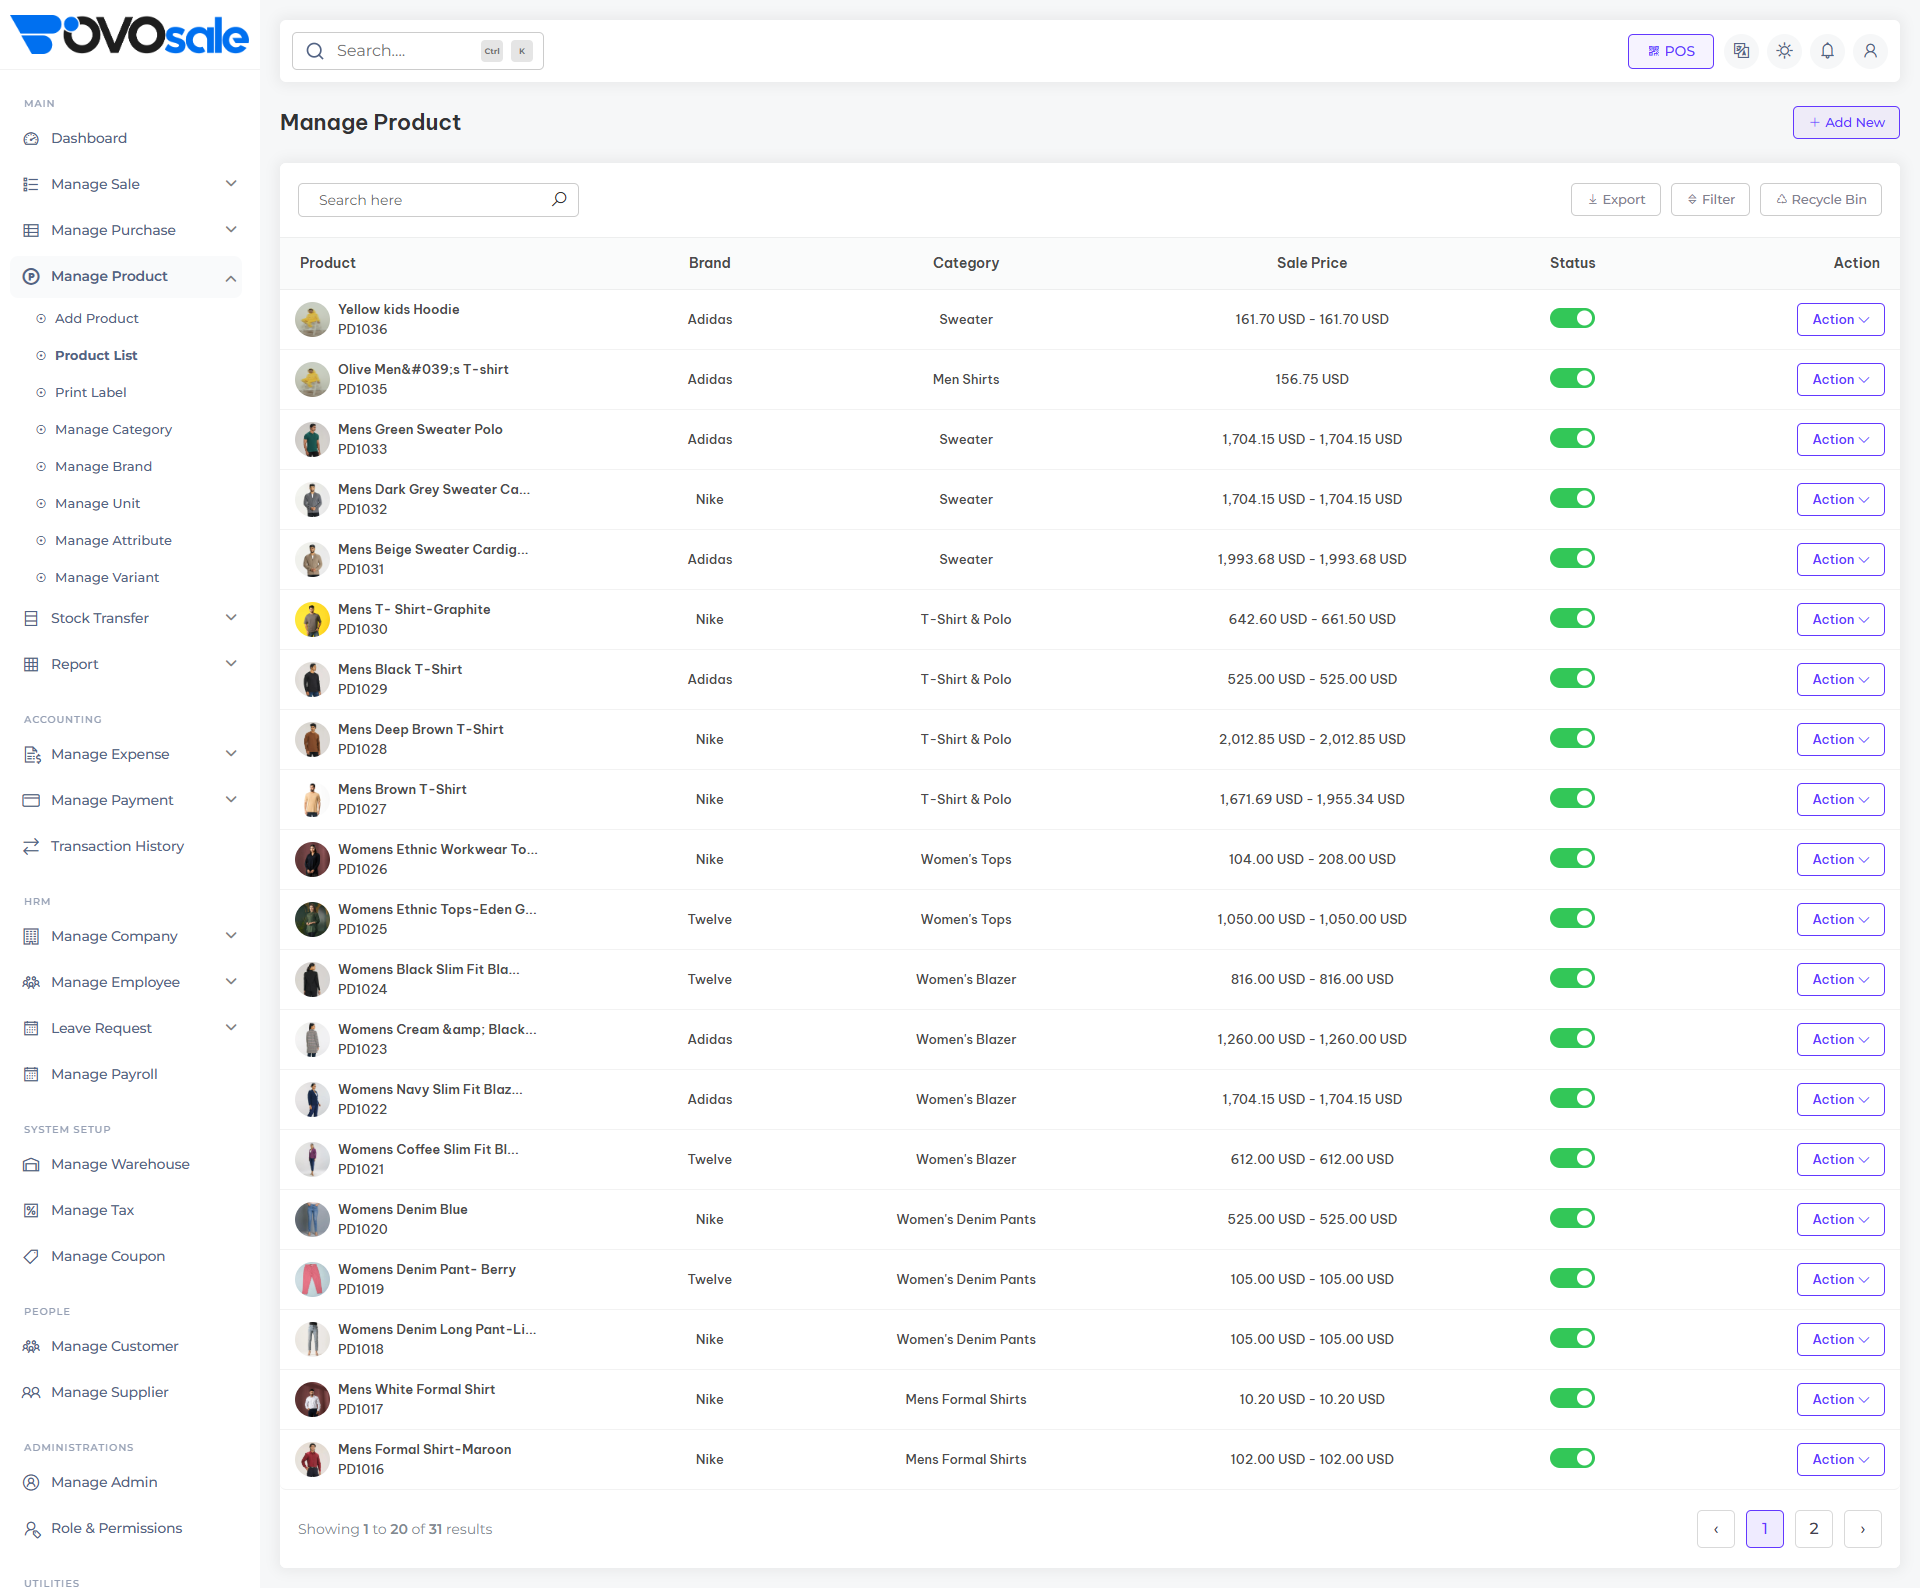Viewport: 1920px width, 1588px height.
Task: Open the language translate icon
Action: point(1741,51)
